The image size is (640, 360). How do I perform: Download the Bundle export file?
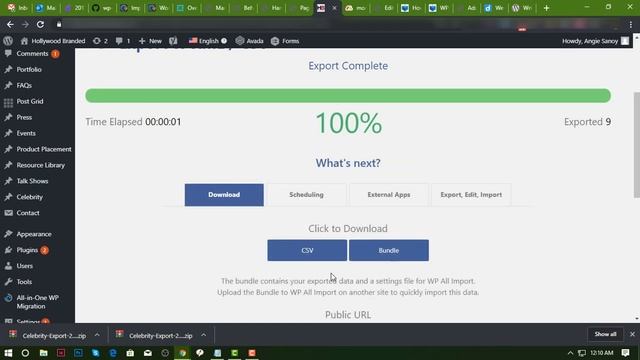[389, 250]
